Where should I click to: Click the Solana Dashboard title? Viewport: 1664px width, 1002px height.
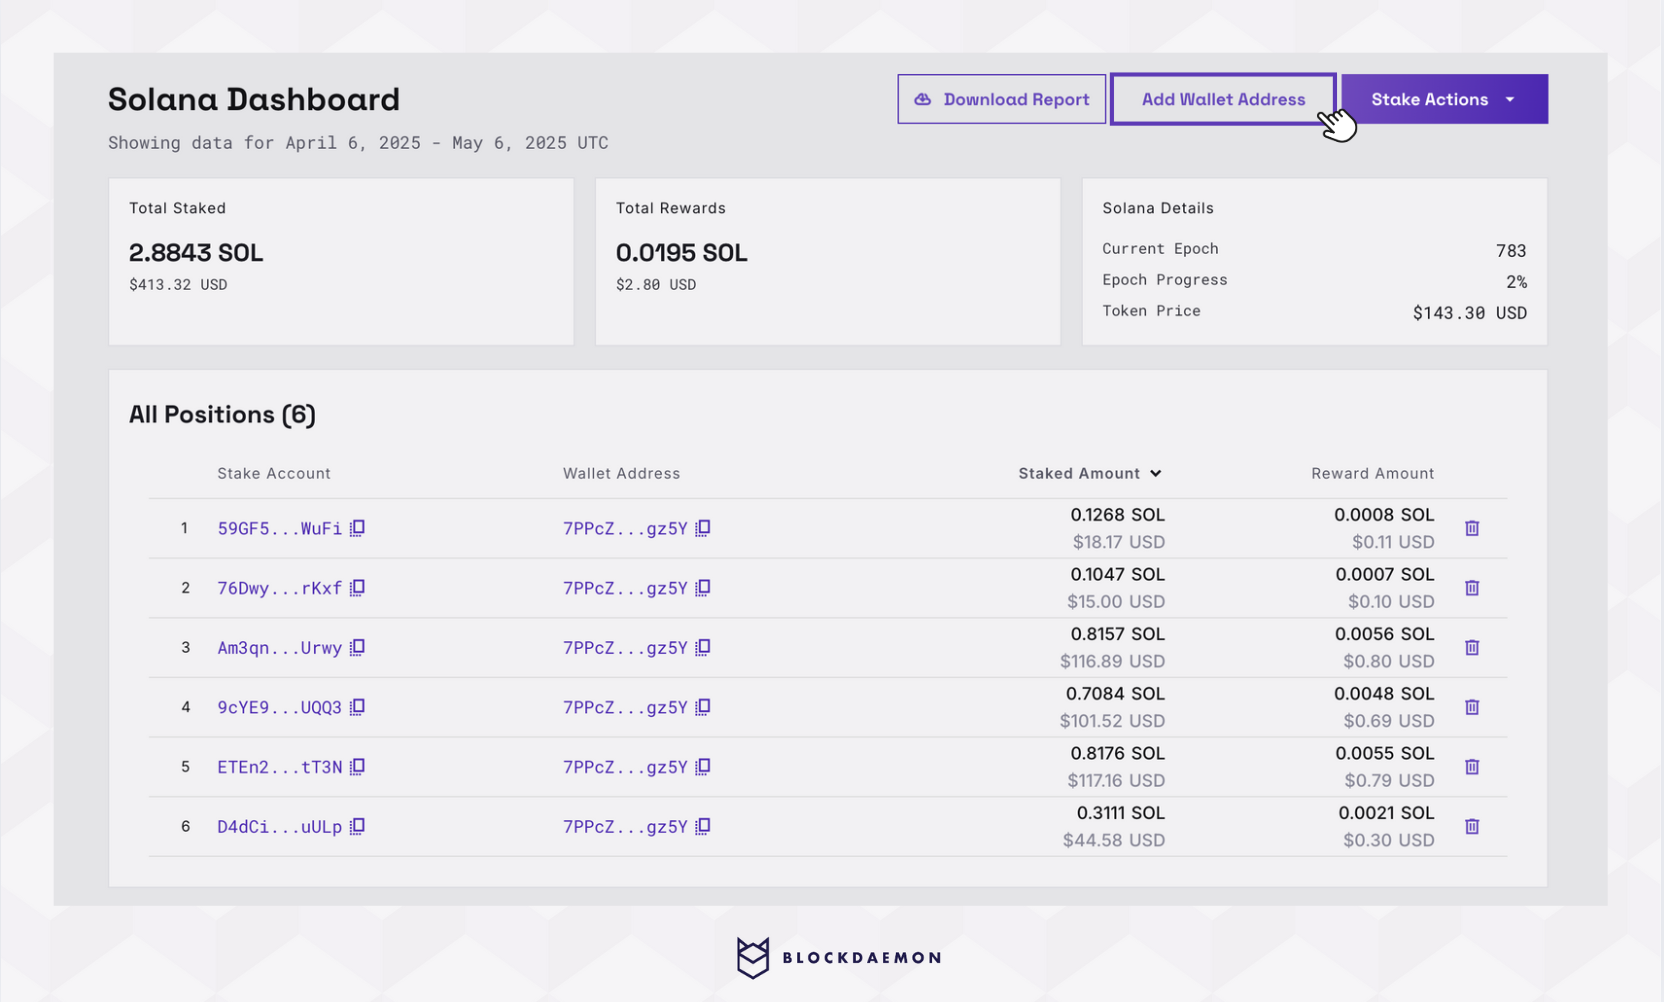tap(254, 99)
